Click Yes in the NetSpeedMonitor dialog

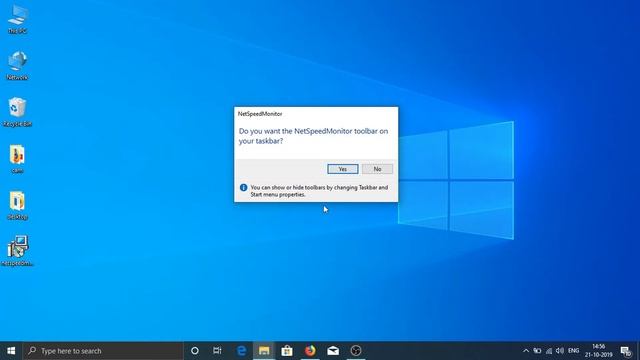(342, 169)
